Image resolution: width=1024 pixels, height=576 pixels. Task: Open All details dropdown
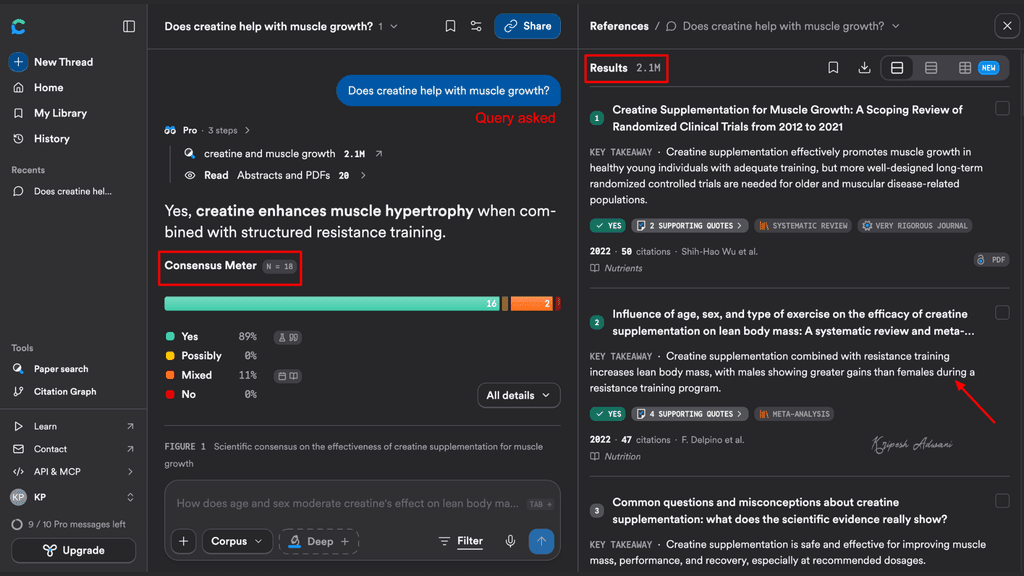click(519, 396)
